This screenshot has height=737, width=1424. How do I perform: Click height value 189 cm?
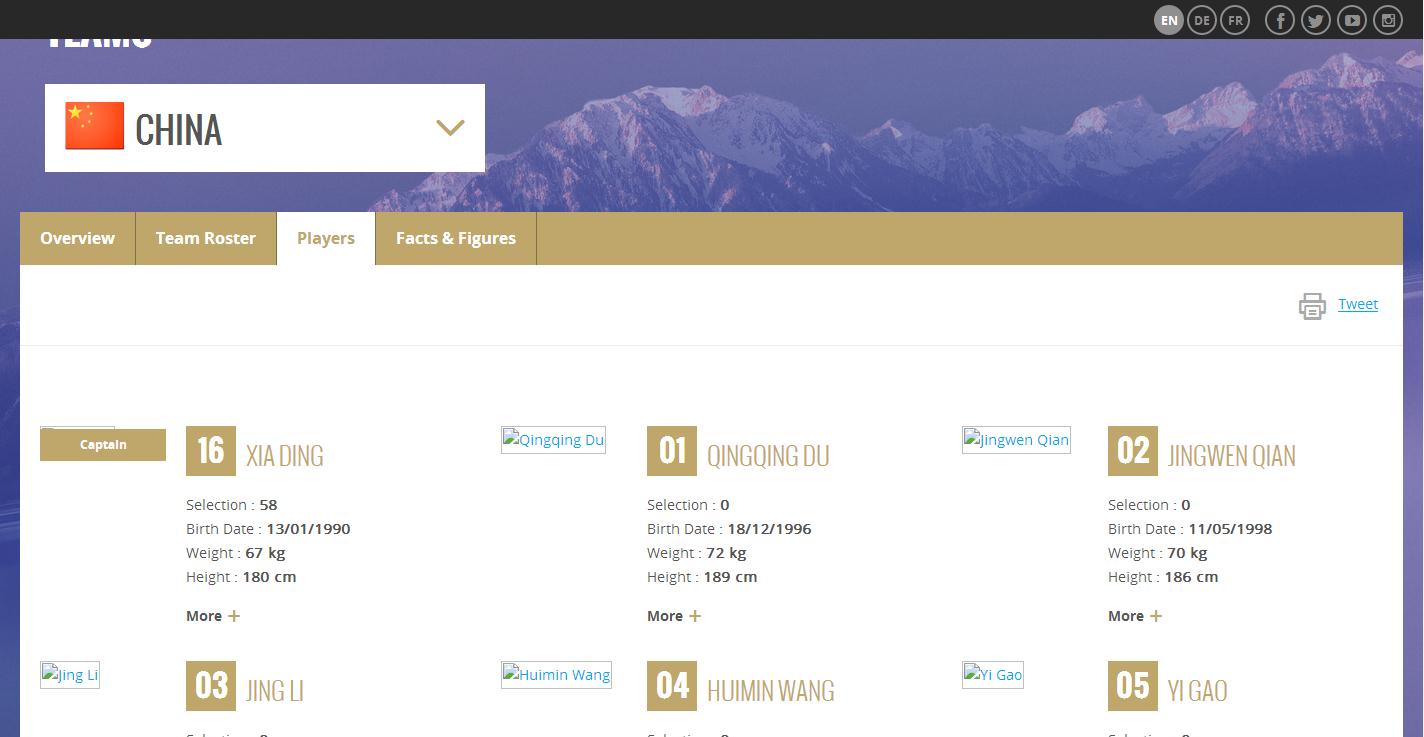pos(730,577)
